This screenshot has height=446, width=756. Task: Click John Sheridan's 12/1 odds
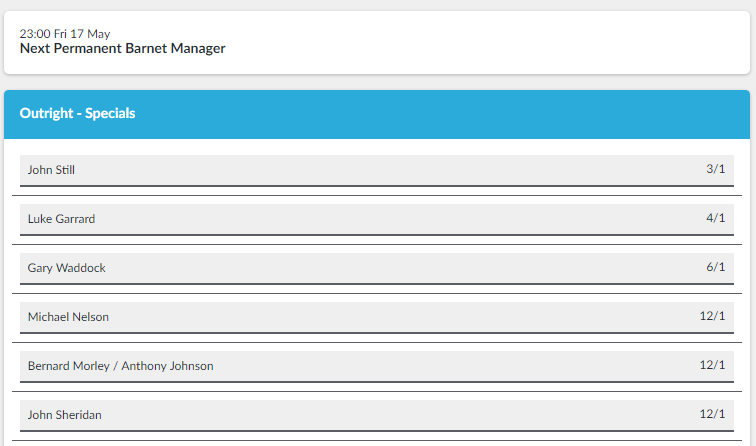pyautogui.click(x=712, y=414)
